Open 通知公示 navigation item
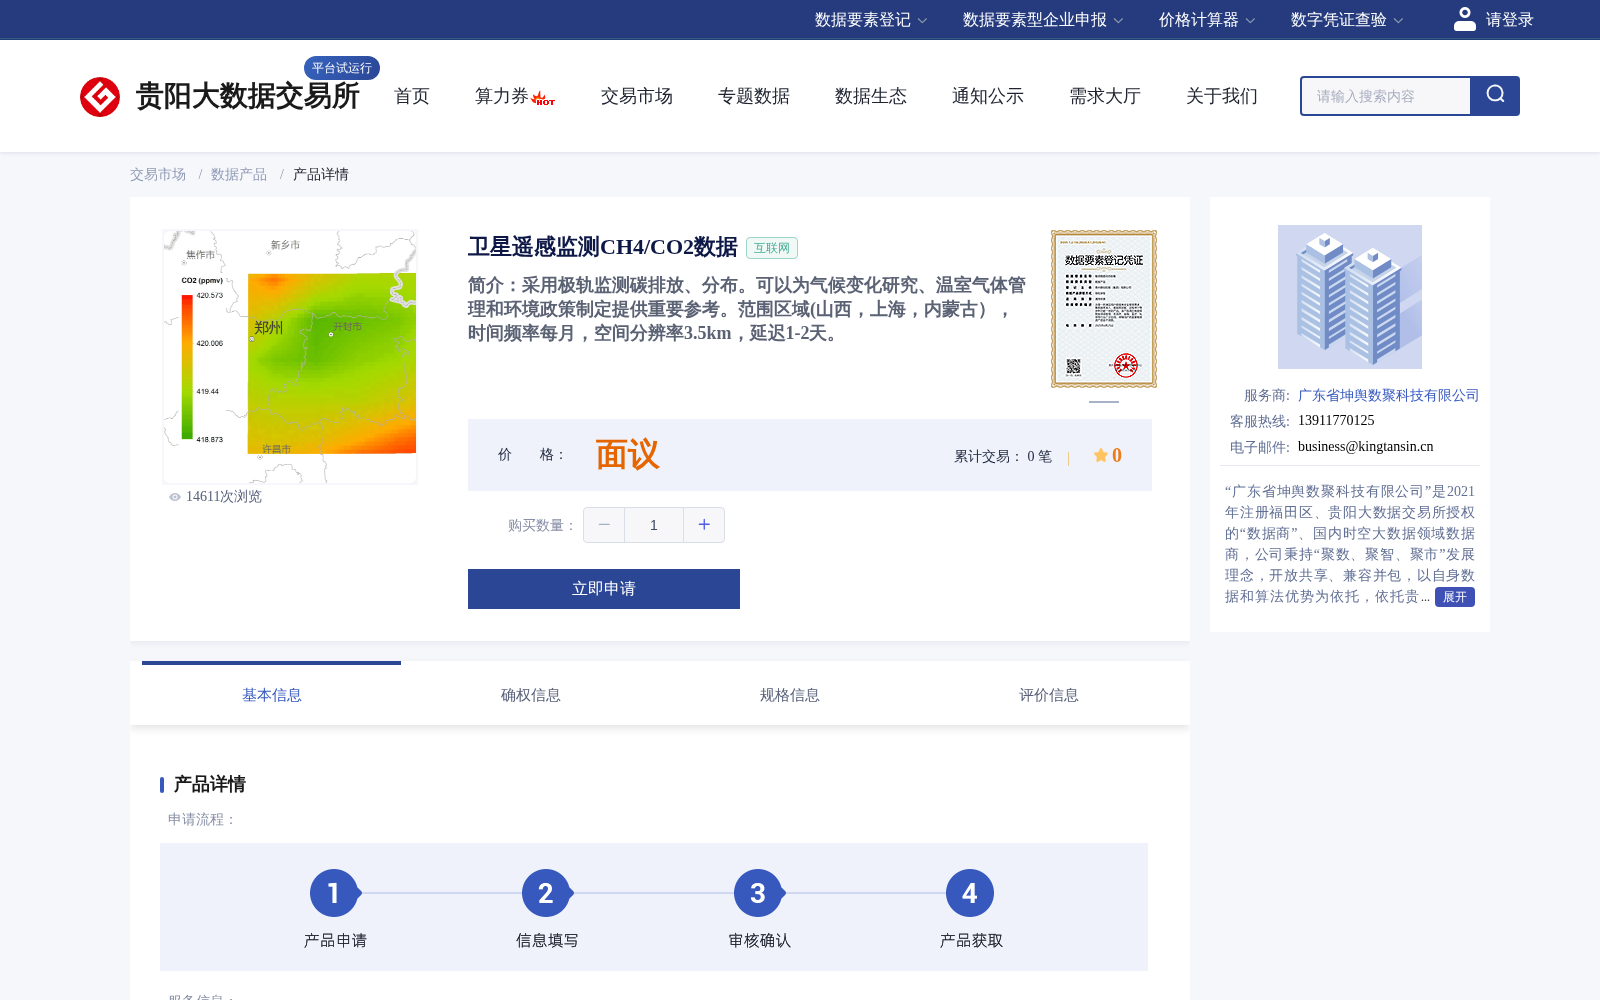1600x1000 pixels. [988, 96]
